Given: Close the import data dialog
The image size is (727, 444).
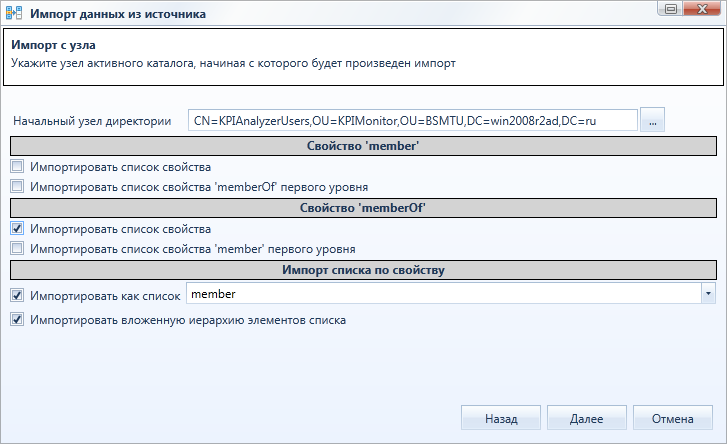Looking at the screenshot, I should [x=702, y=9].
